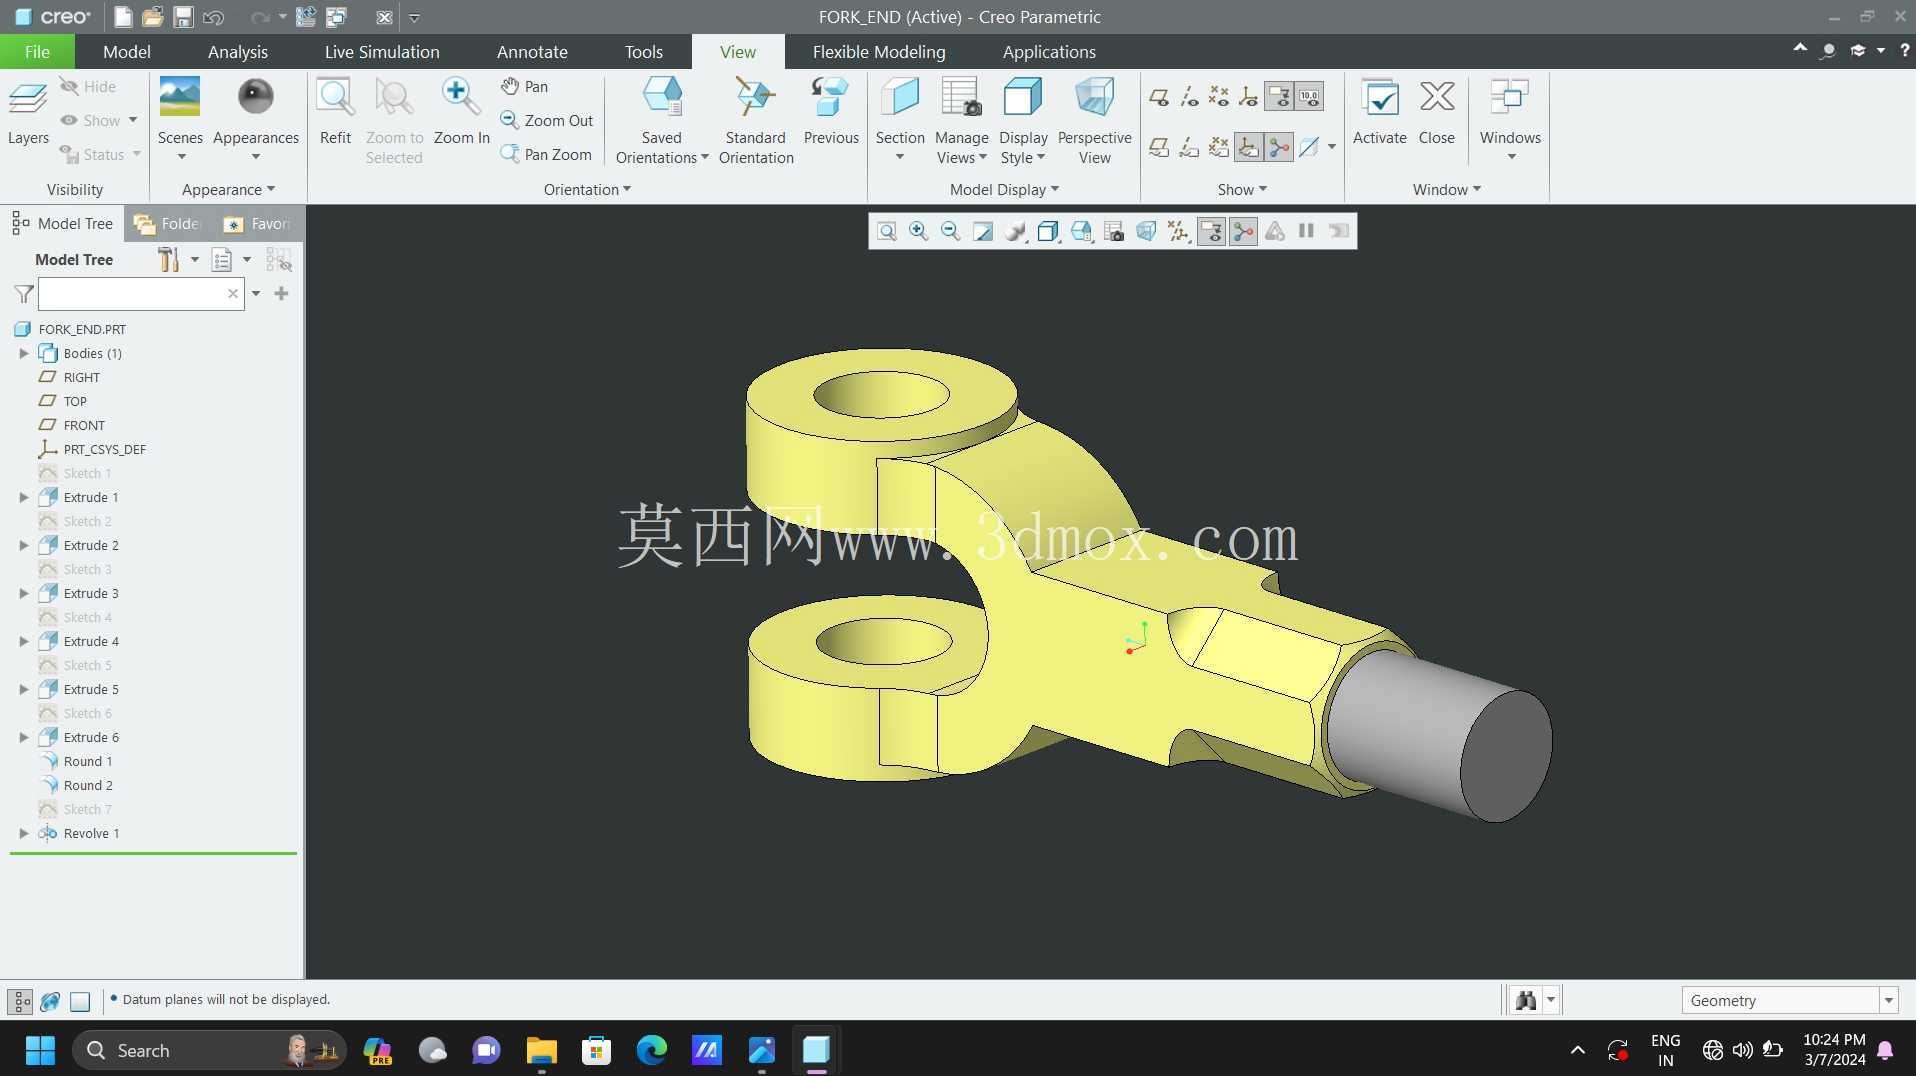The image size is (1916, 1076).
Task: Open the Scenes gallery
Action: click(180, 118)
